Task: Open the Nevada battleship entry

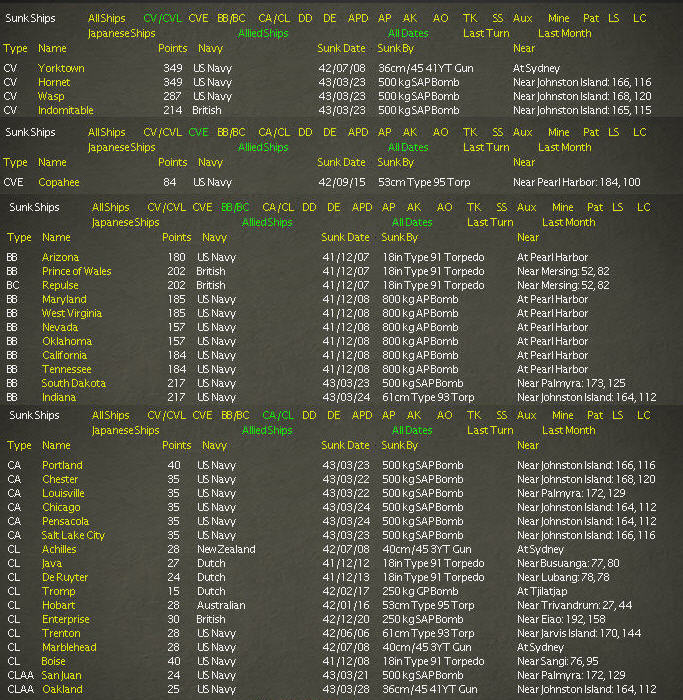Action: (x=60, y=327)
